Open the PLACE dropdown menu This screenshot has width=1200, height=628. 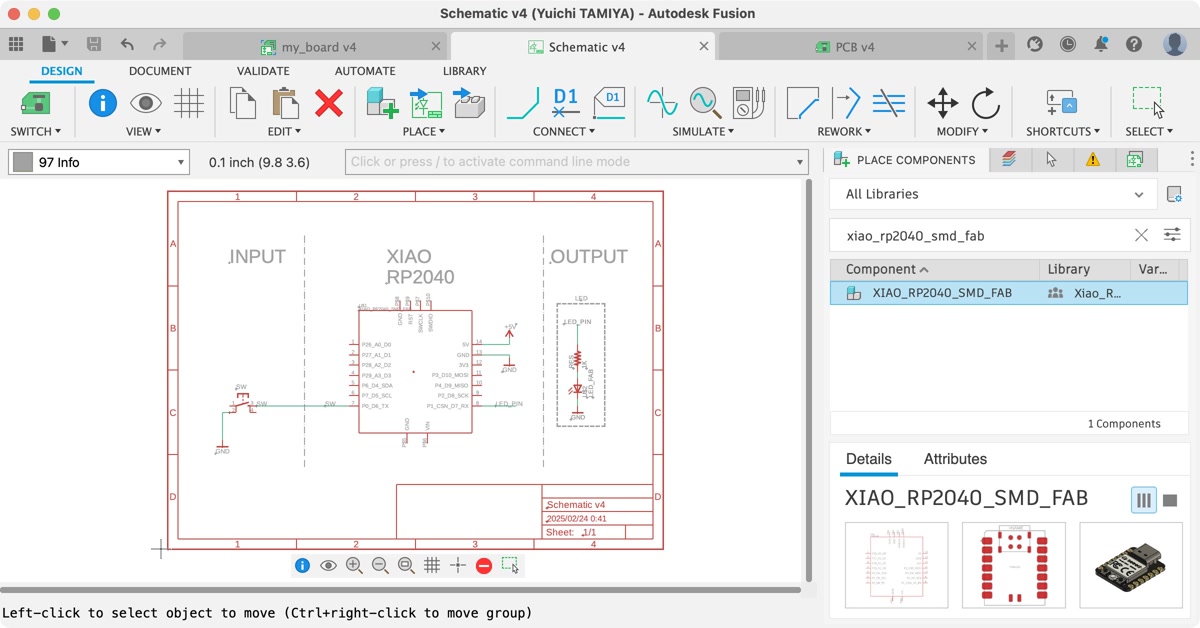click(x=424, y=131)
